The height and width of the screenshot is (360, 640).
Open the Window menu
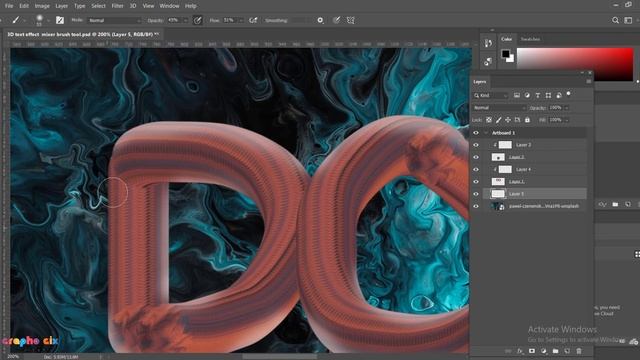pyautogui.click(x=169, y=6)
